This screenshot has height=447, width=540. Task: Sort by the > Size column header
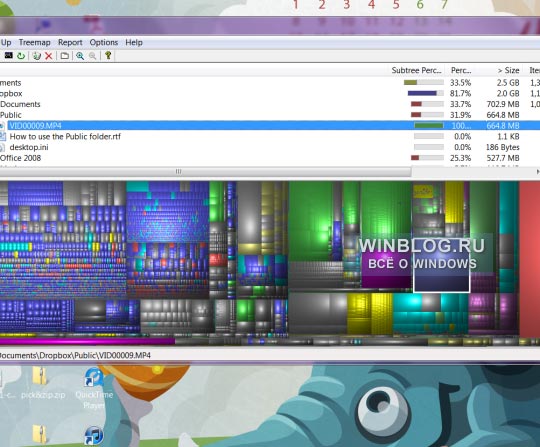508,70
